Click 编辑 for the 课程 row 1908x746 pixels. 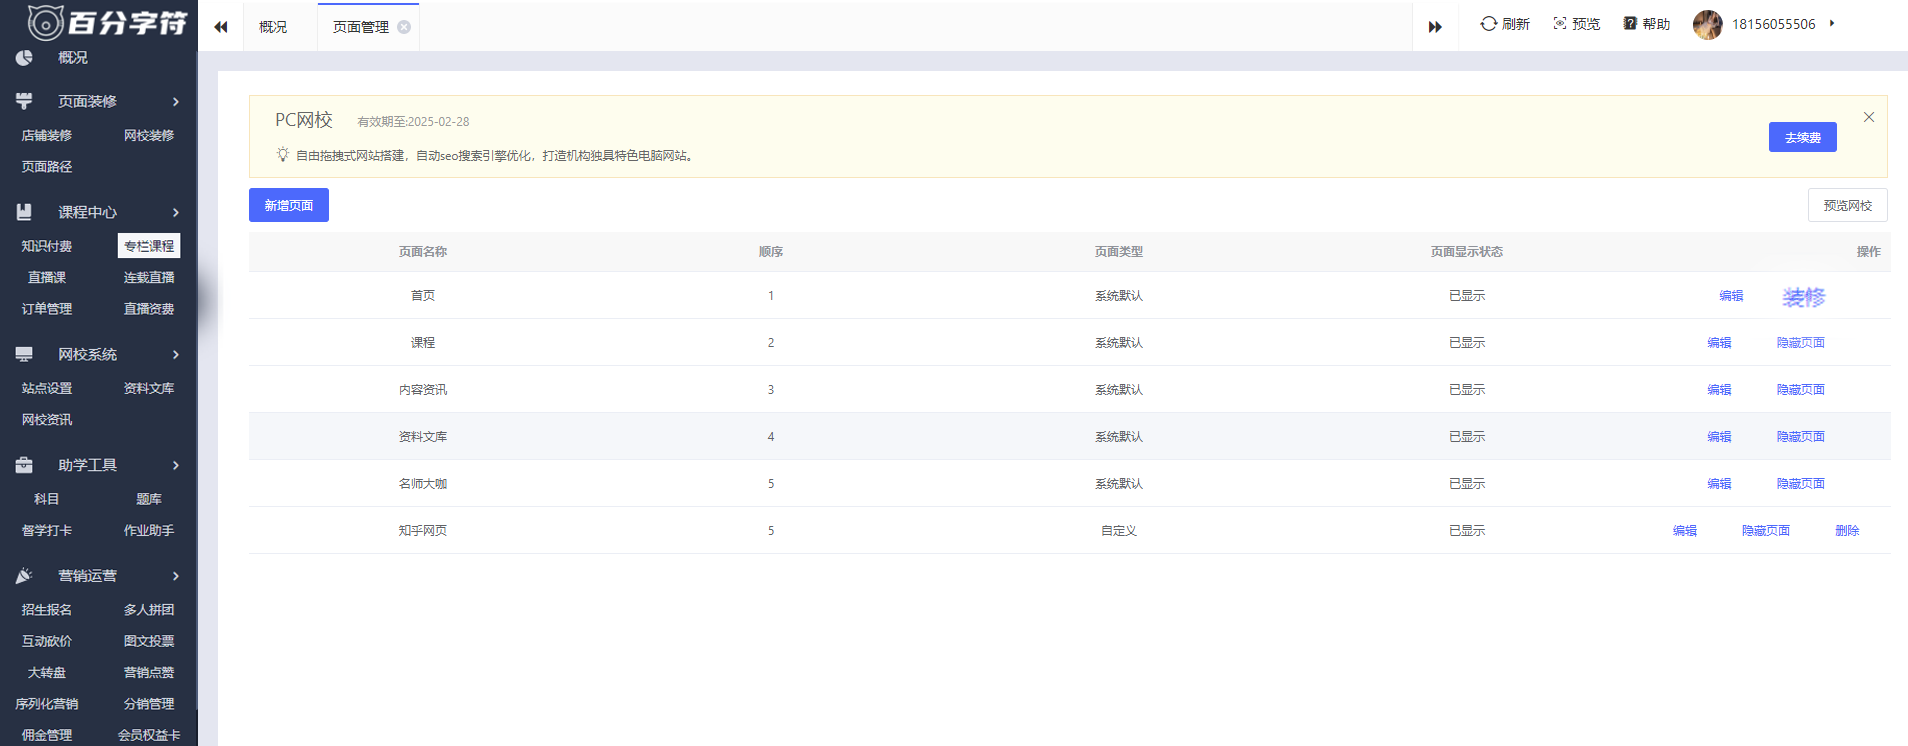pyautogui.click(x=1719, y=343)
